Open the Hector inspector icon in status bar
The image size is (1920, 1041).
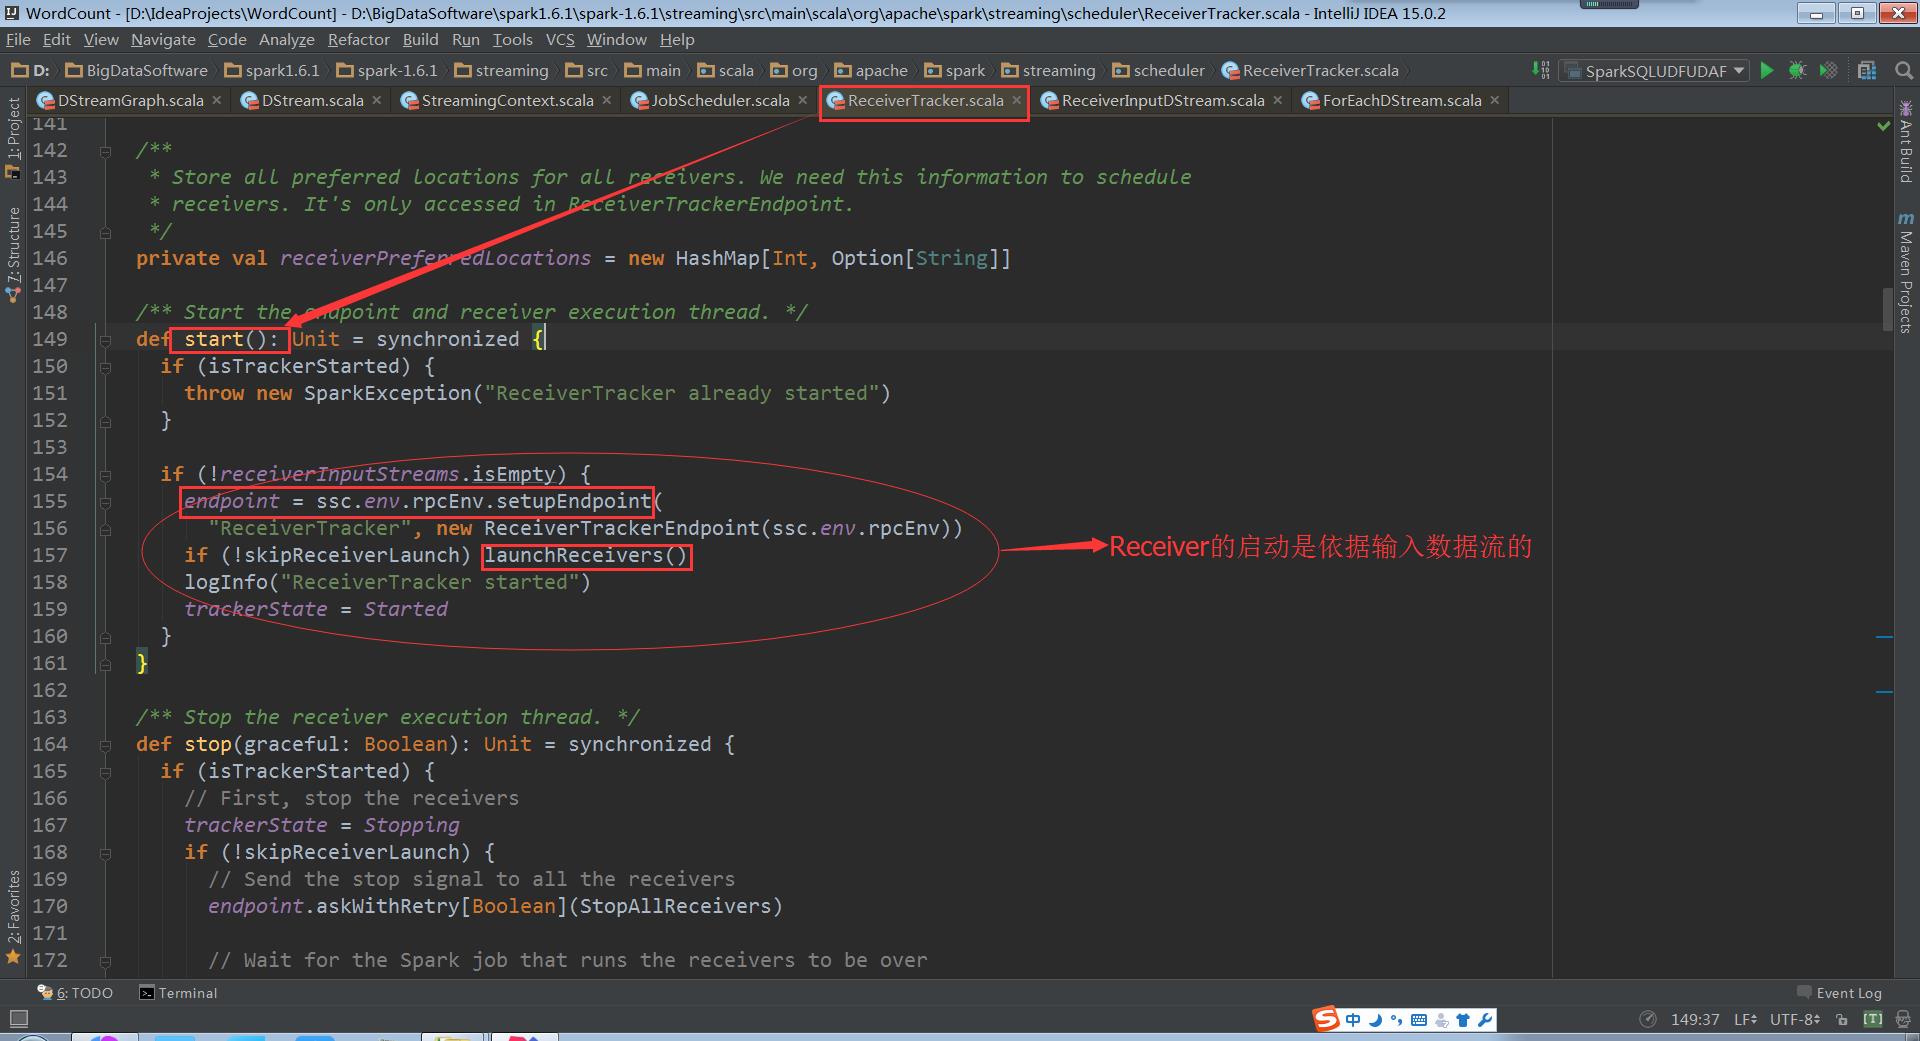pos(1904,1019)
